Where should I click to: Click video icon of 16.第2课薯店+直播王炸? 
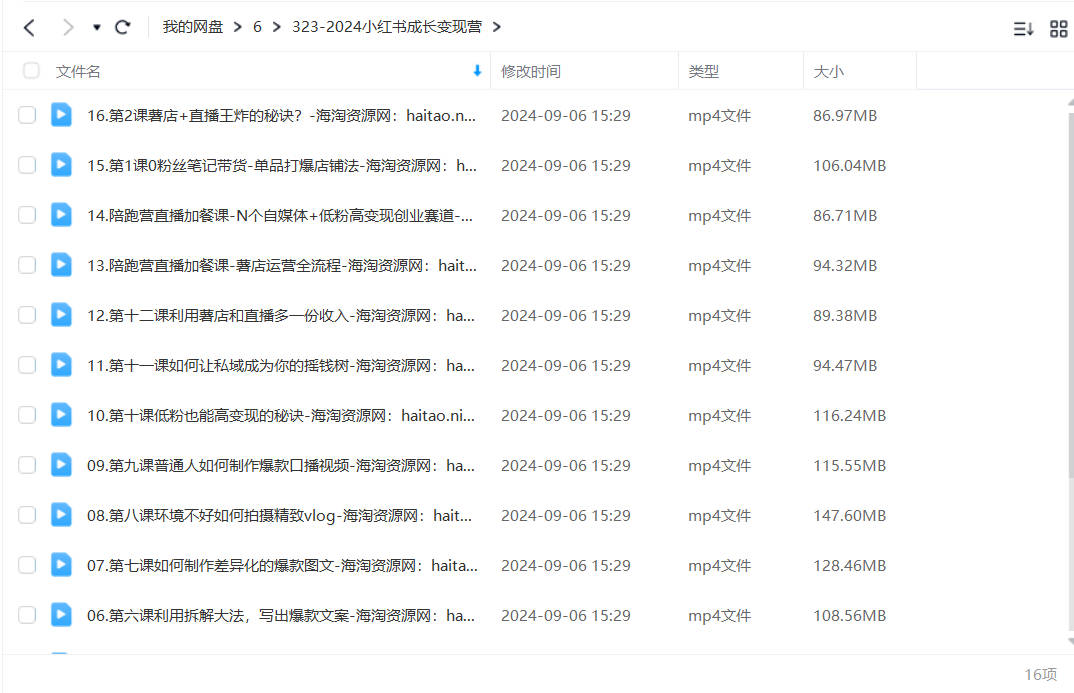pyautogui.click(x=61, y=114)
